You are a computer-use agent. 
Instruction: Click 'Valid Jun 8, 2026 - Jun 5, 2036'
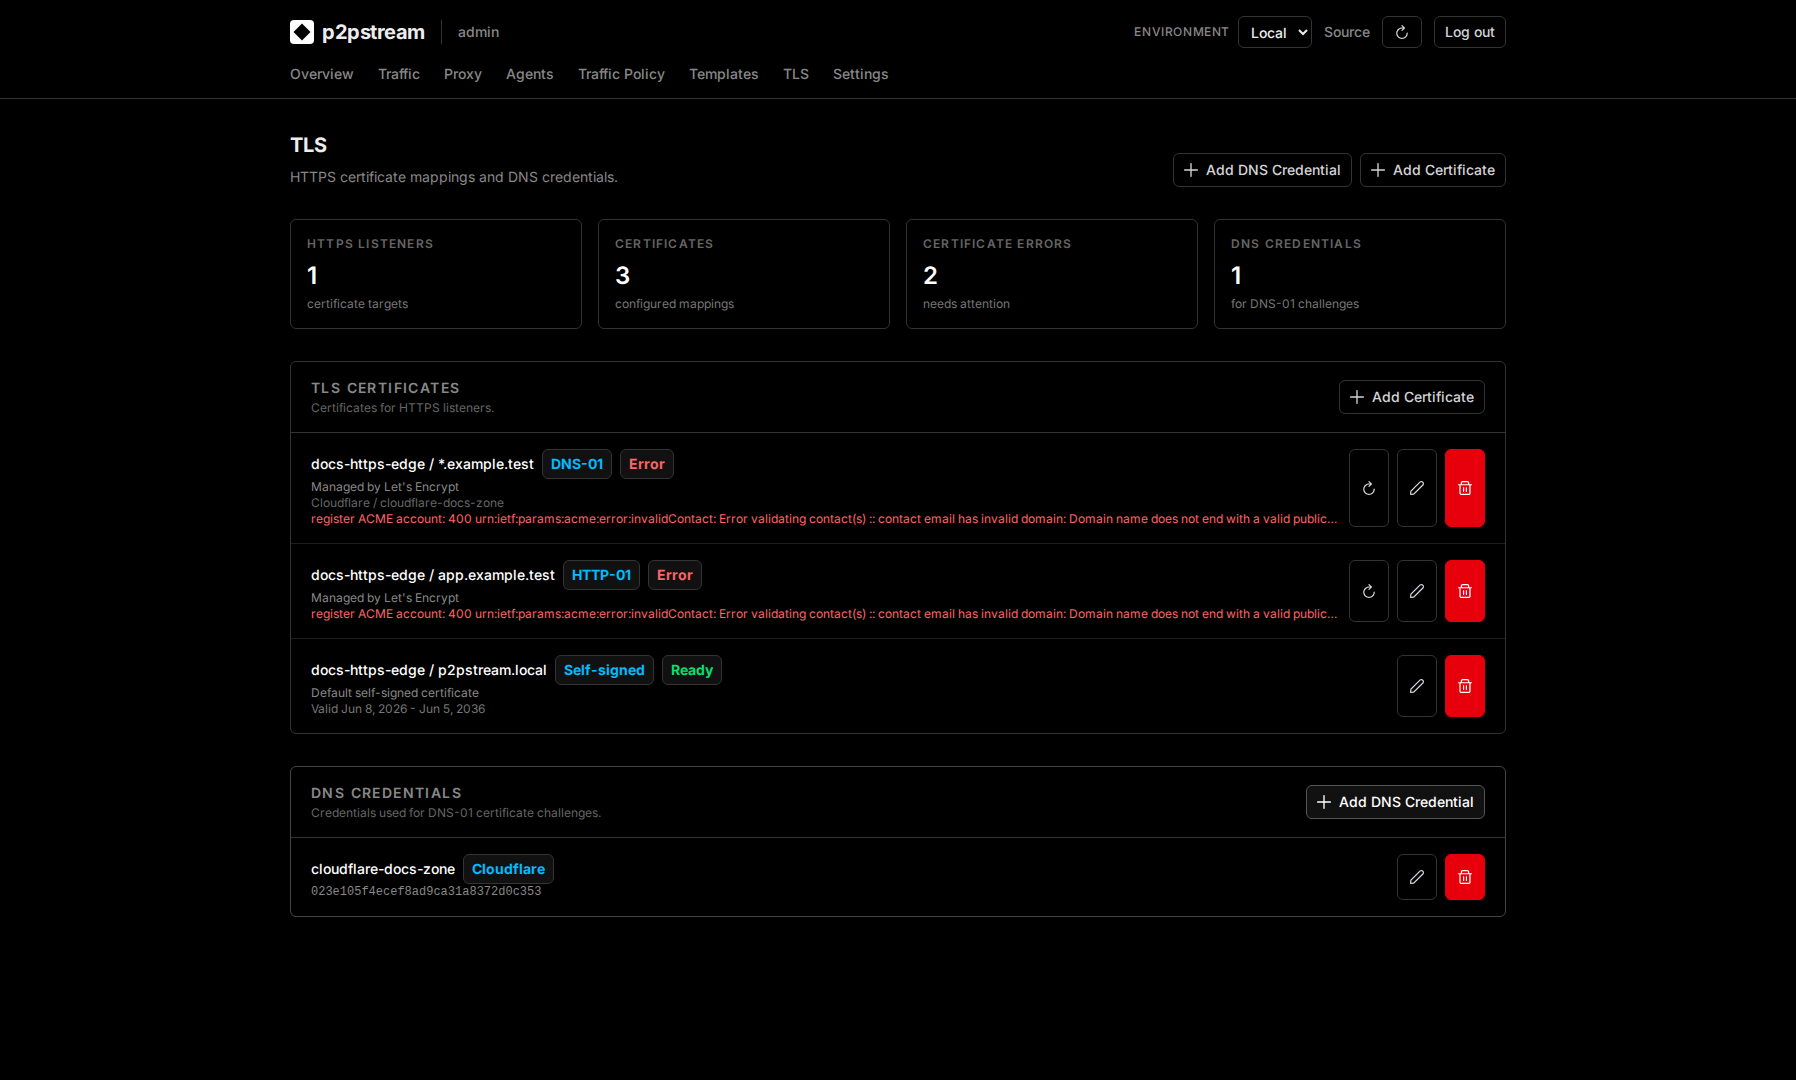pyautogui.click(x=398, y=709)
